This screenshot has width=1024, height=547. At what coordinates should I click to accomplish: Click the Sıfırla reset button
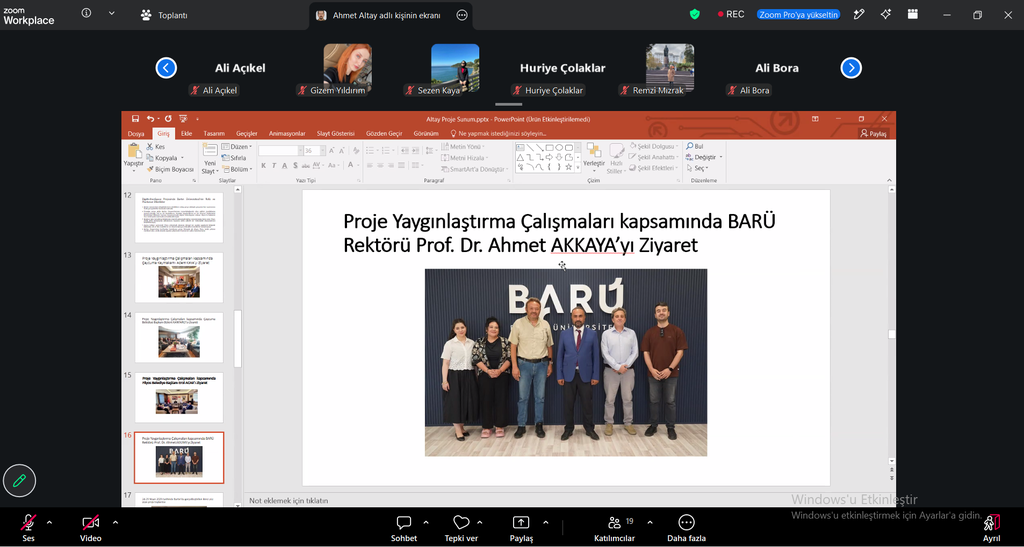pyautogui.click(x=233, y=158)
